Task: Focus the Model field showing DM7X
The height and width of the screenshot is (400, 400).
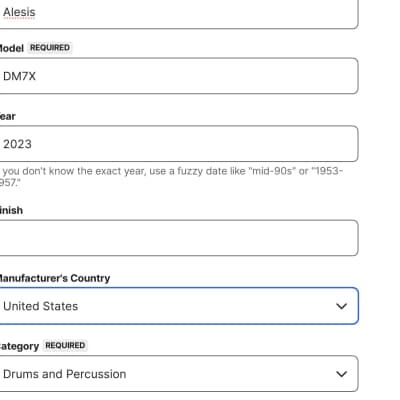Action: [x=178, y=76]
